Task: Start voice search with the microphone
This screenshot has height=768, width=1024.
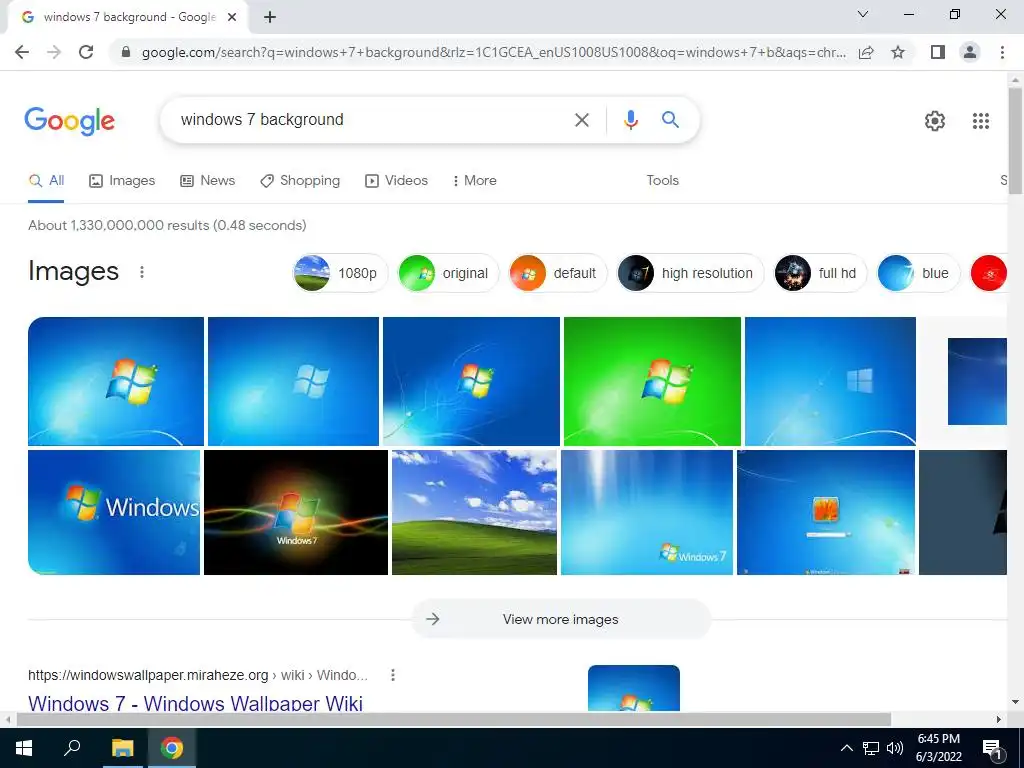Action: click(630, 120)
